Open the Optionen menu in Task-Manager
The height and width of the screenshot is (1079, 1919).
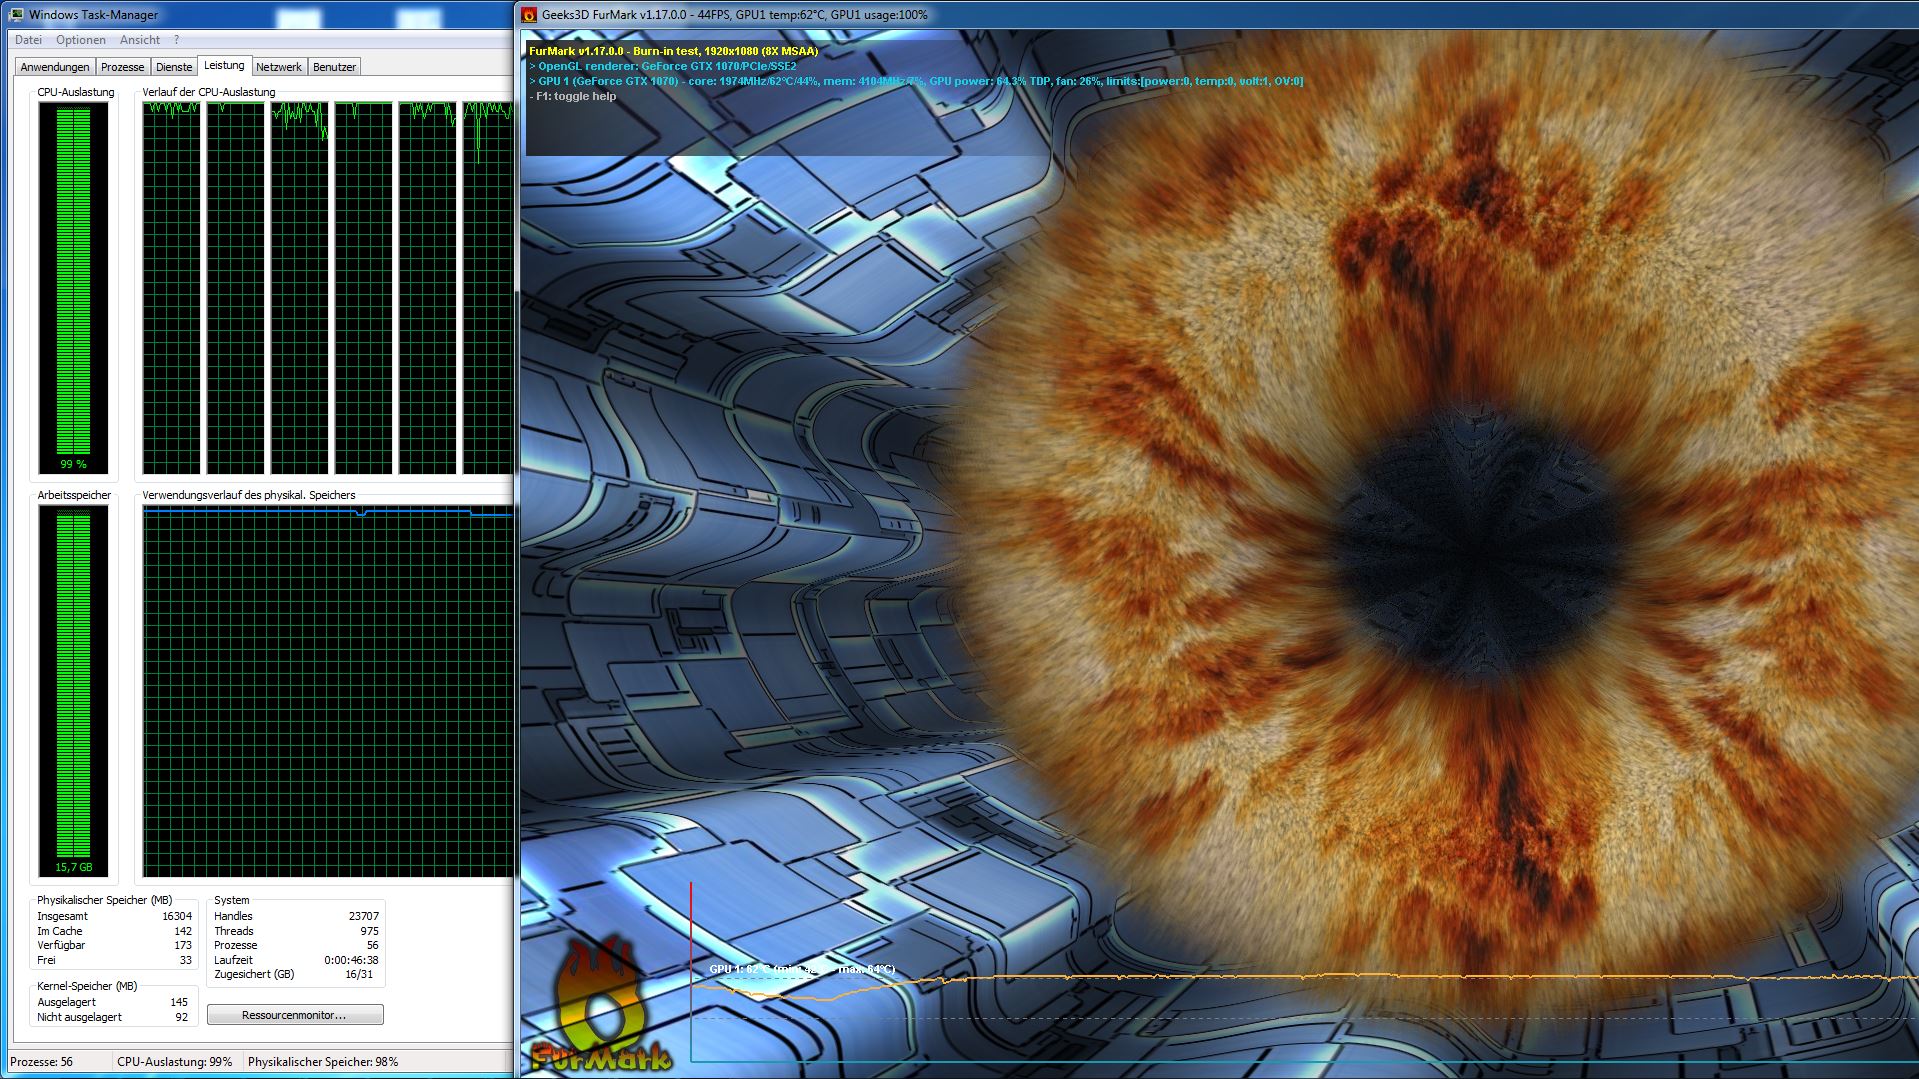coord(80,40)
